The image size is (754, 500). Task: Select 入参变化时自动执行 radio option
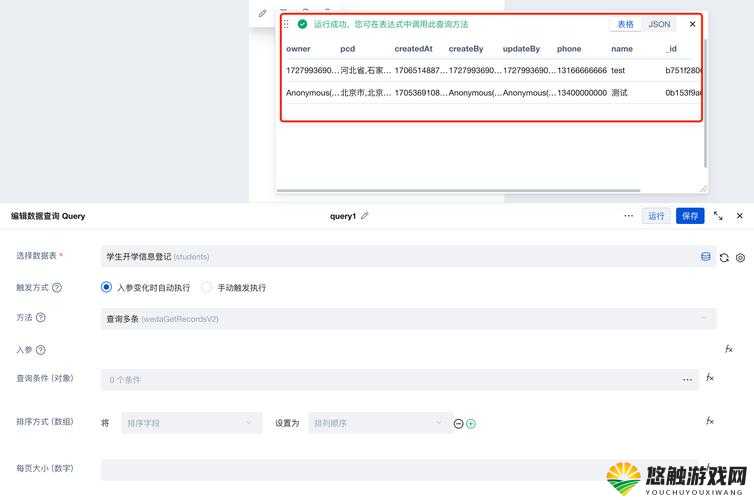pos(106,287)
